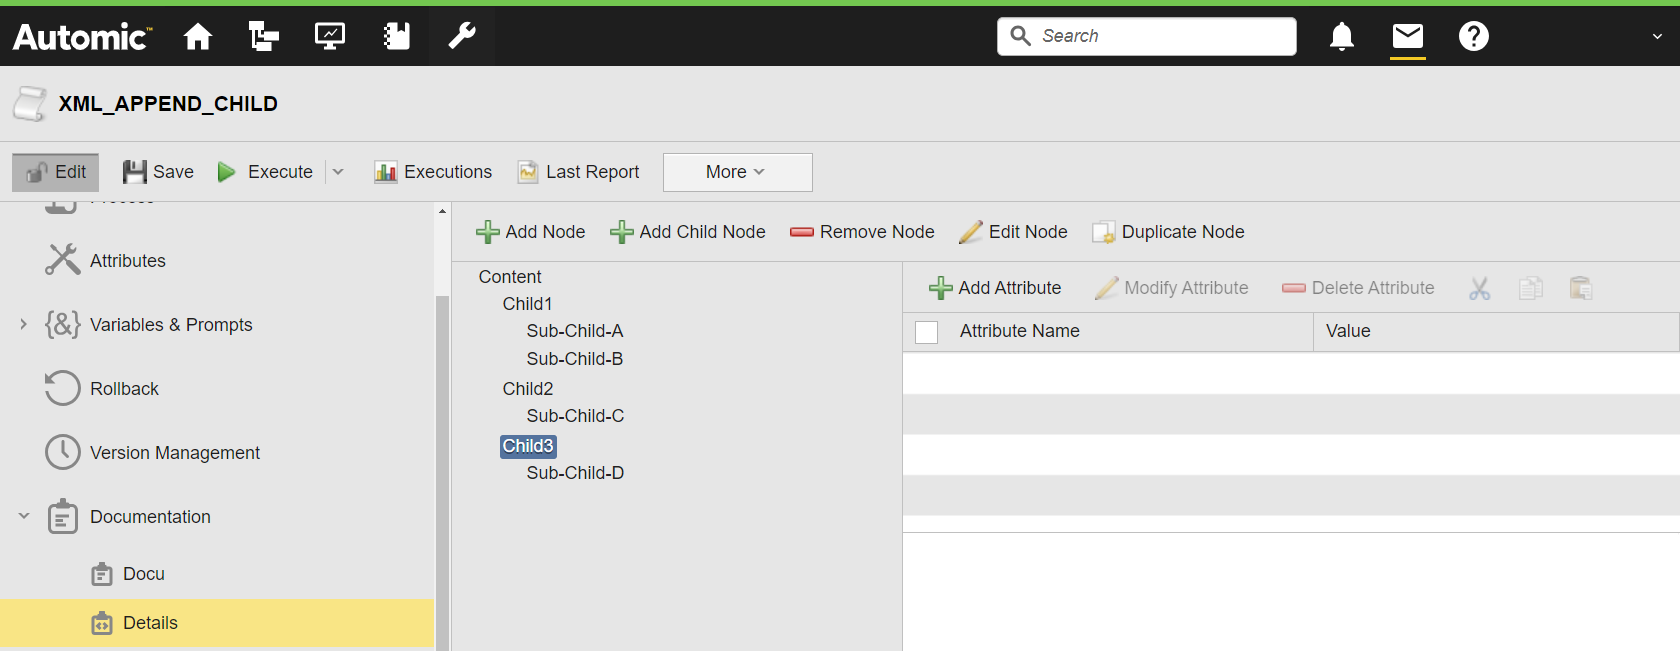Open messages using the envelope icon
This screenshot has height=651, width=1680.
tap(1408, 37)
